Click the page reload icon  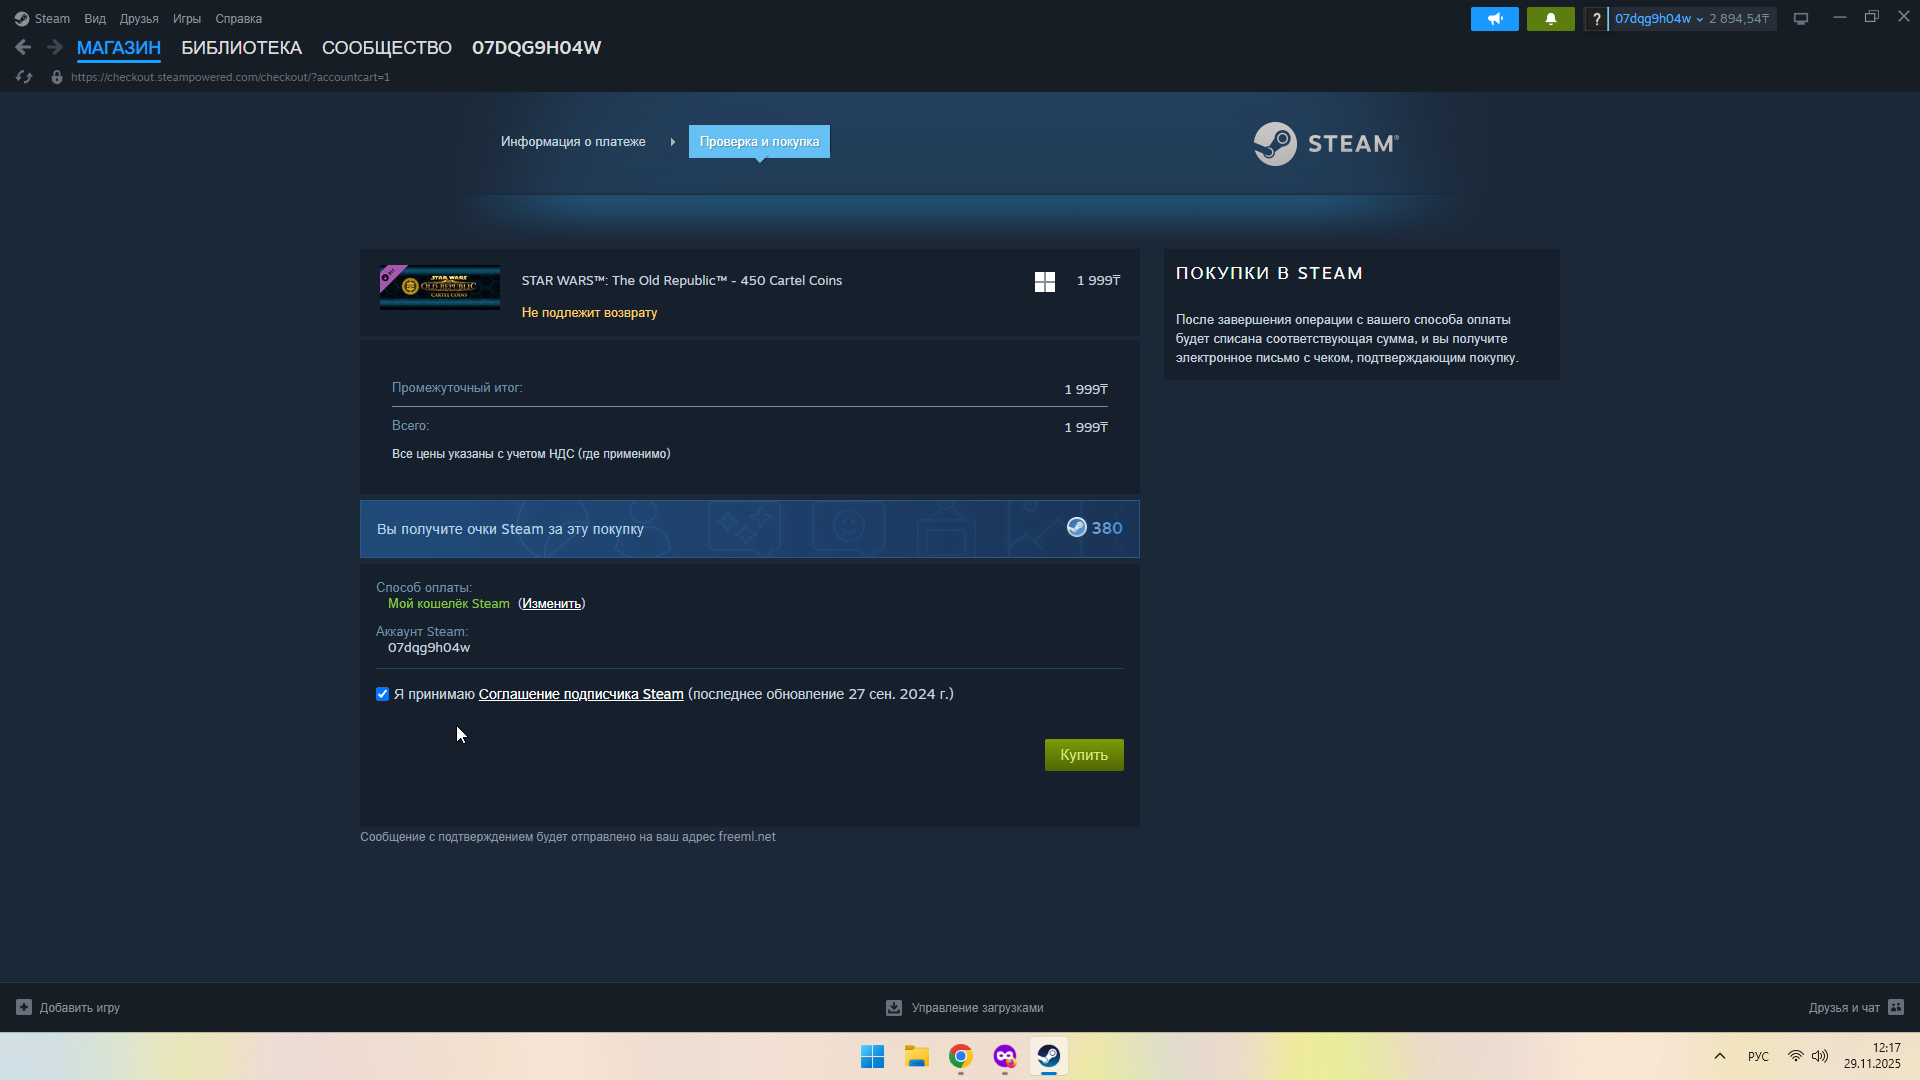pos(24,77)
